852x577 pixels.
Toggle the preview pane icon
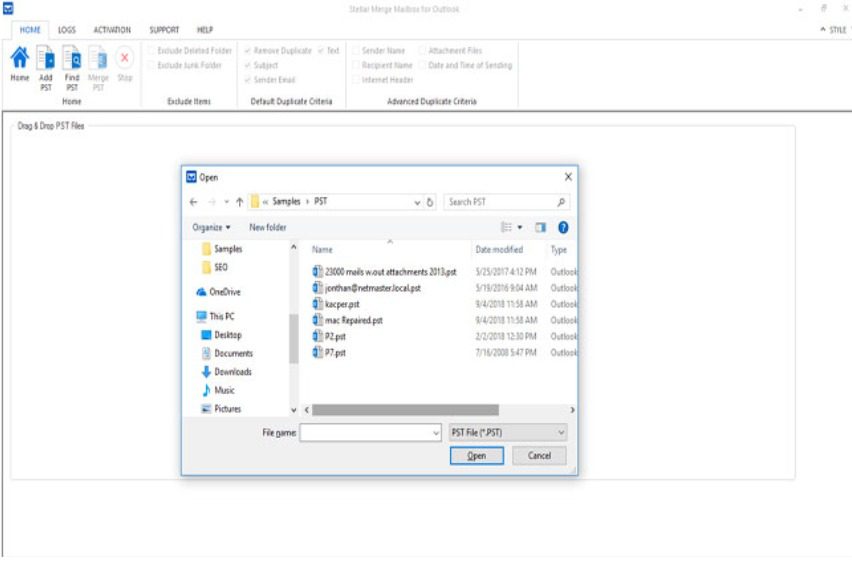coord(541,227)
